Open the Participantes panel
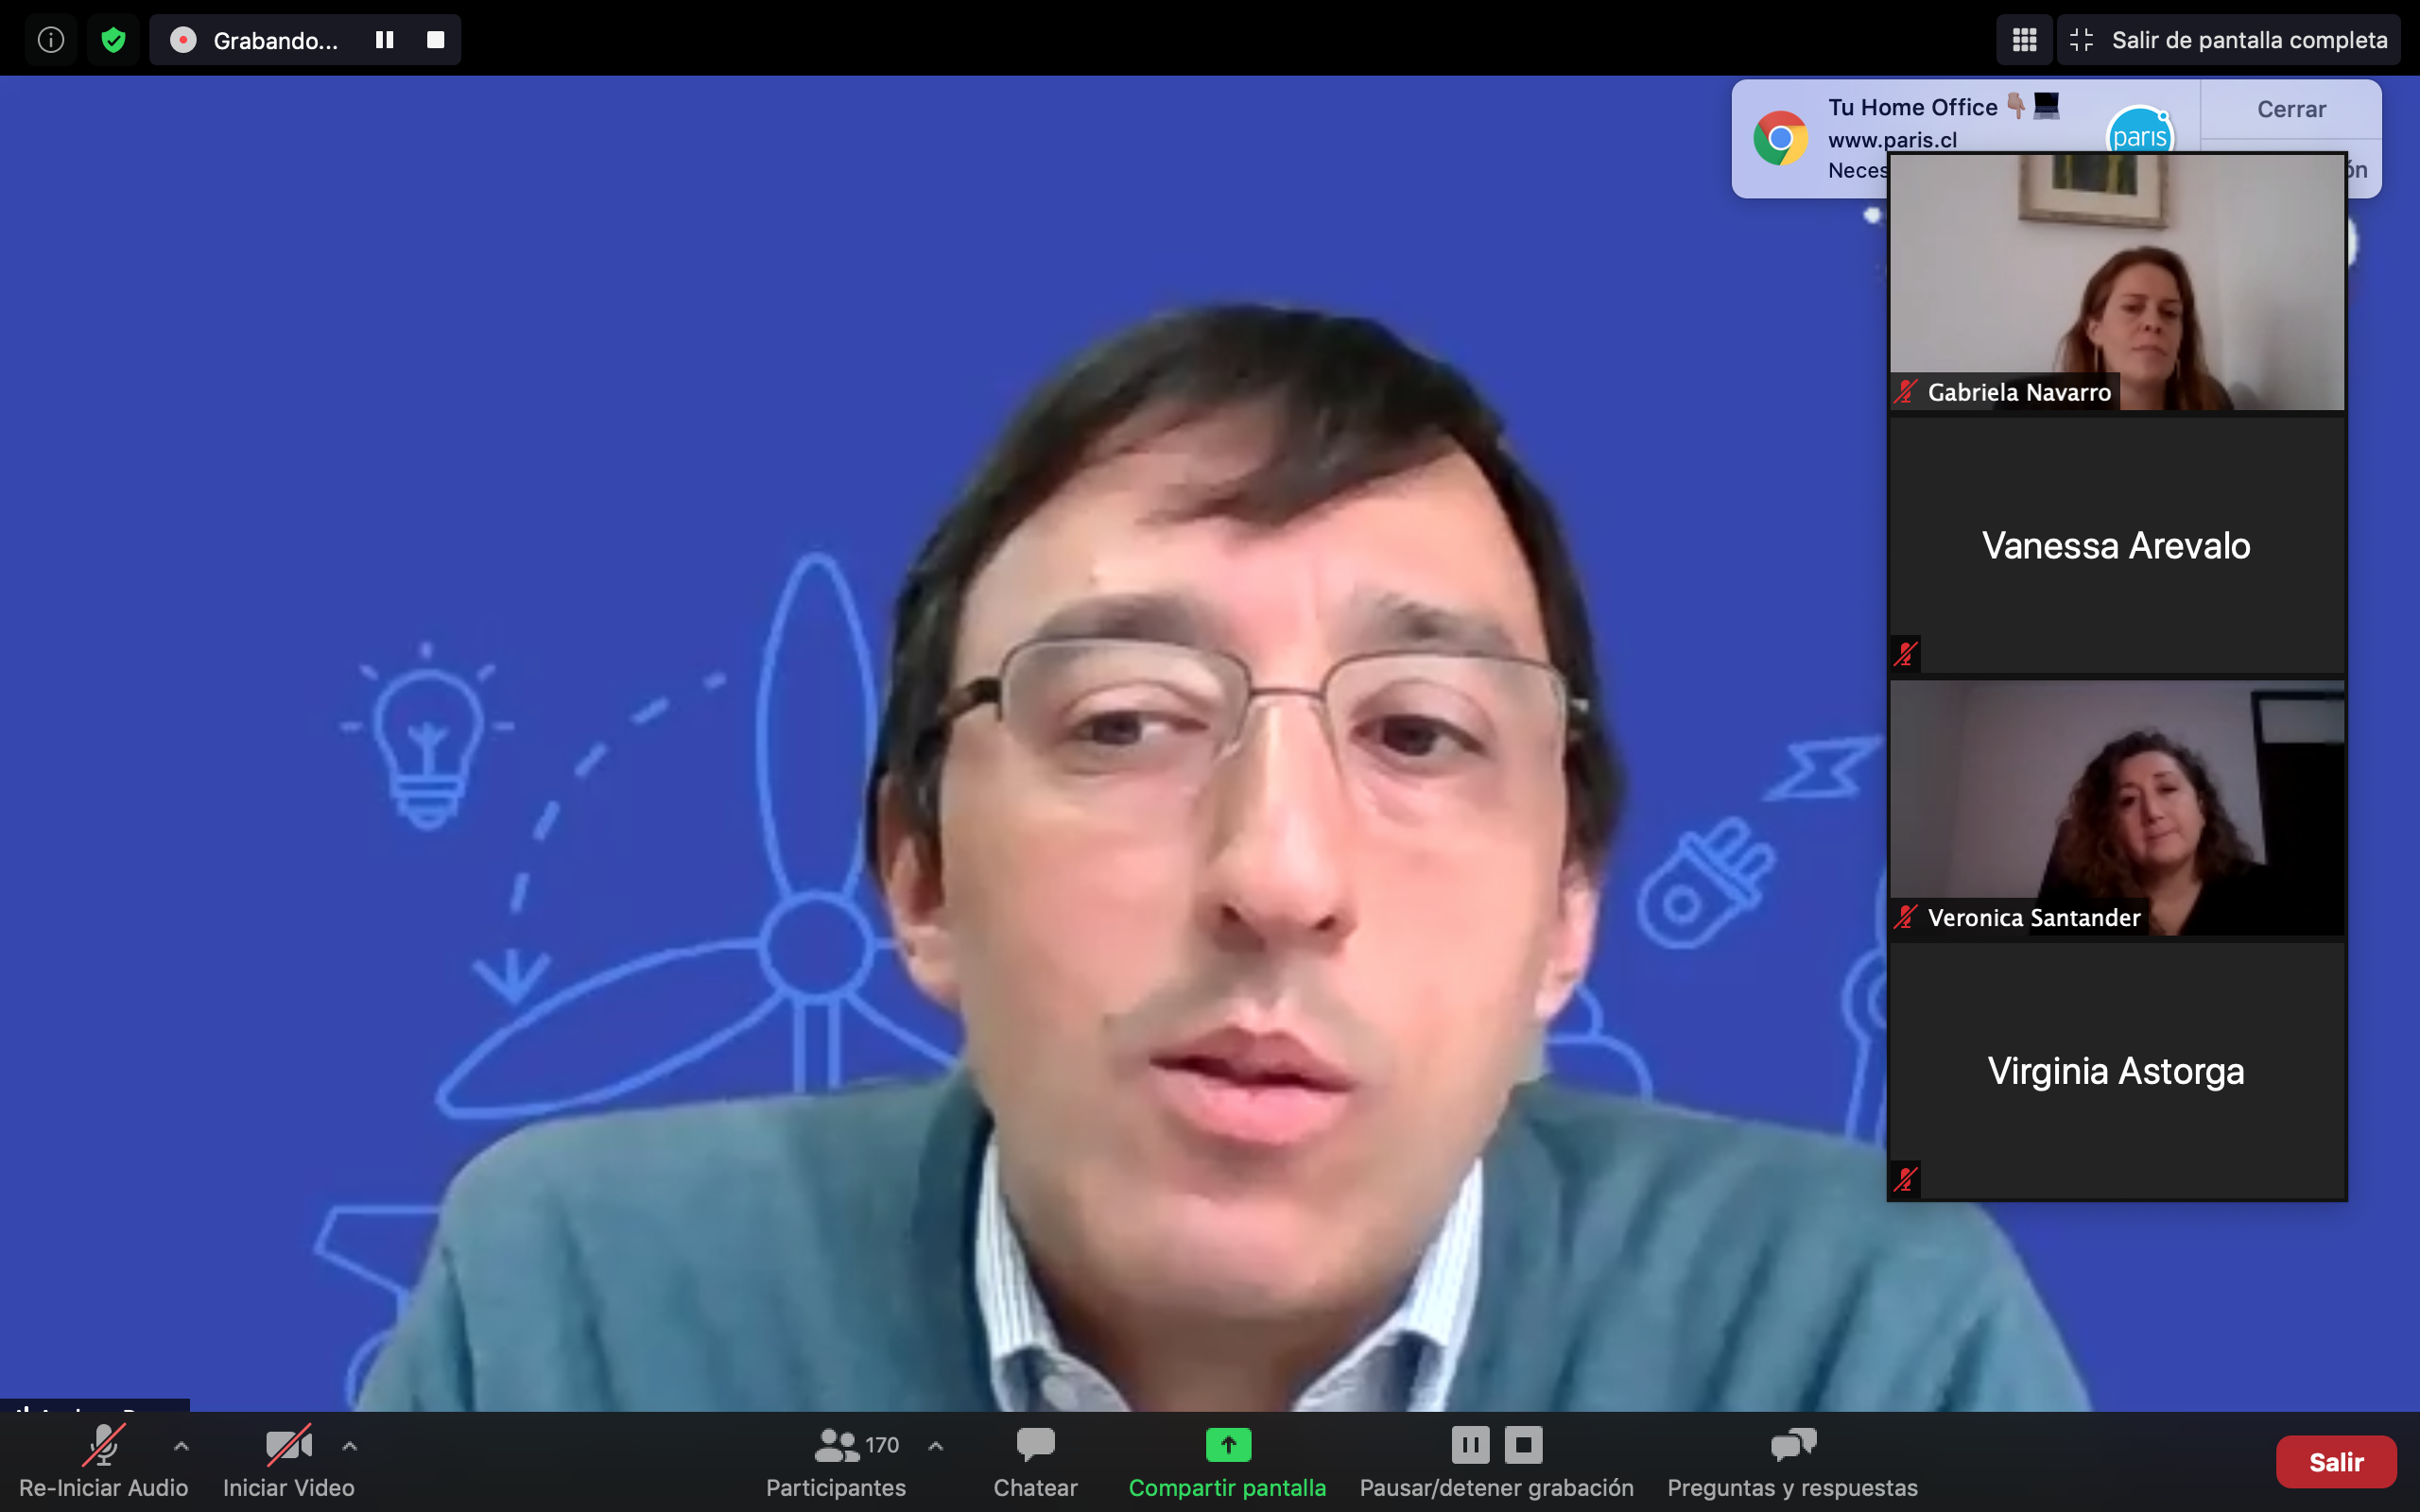Viewport: 2420px width, 1512px height. coord(836,1446)
